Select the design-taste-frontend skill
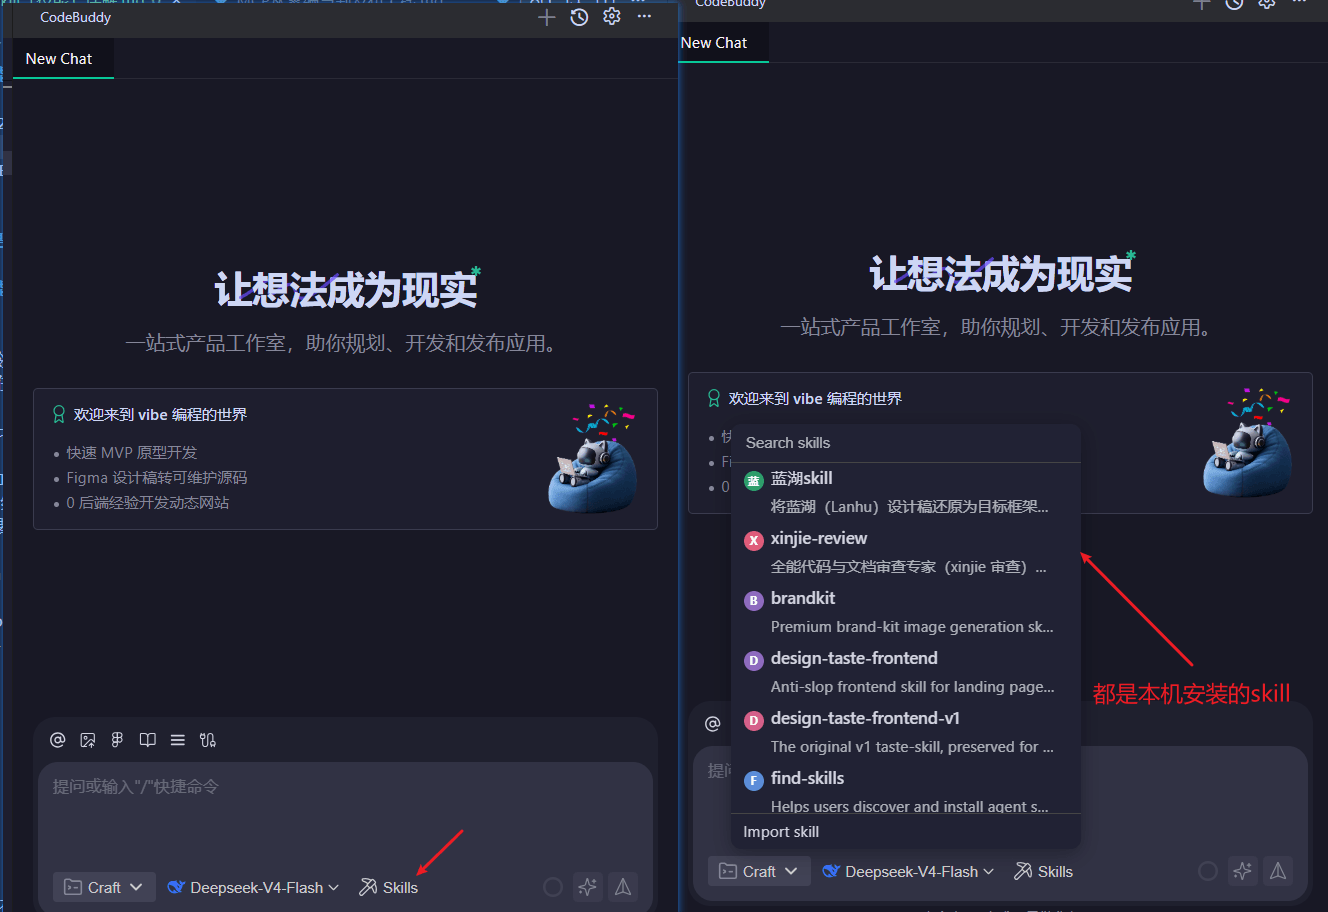The height and width of the screenshot is (912, 1328). [906, 672]
